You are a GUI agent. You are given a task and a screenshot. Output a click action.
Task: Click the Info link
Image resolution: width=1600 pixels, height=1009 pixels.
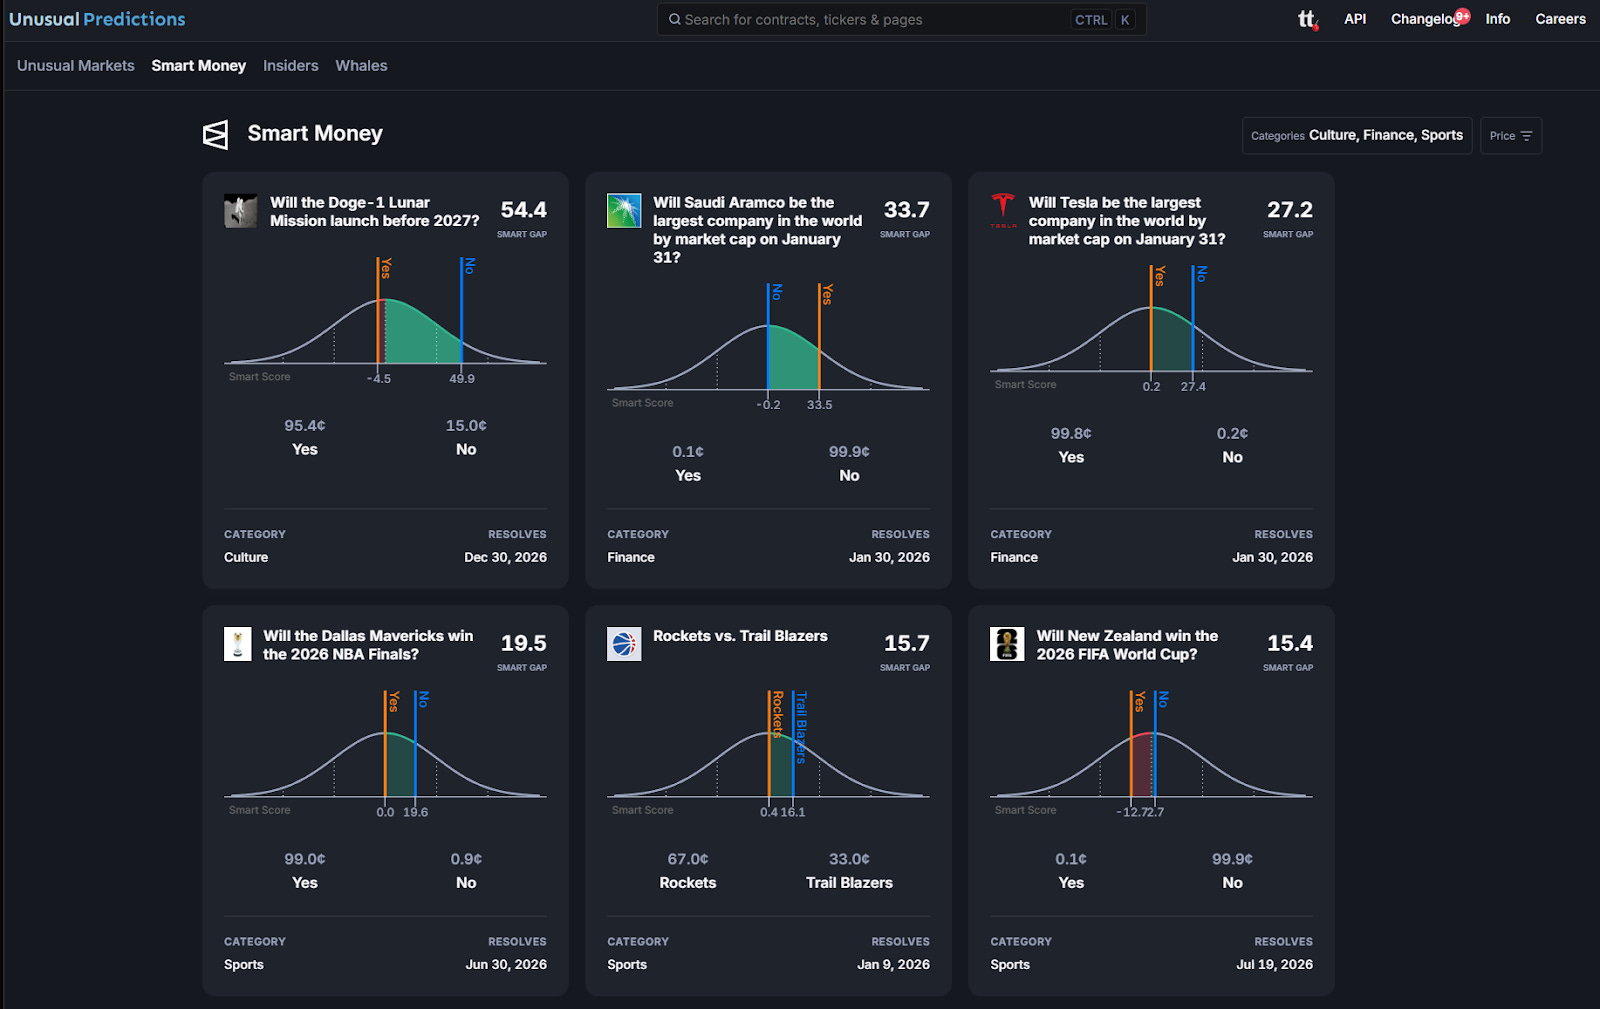coord(1497,19)
